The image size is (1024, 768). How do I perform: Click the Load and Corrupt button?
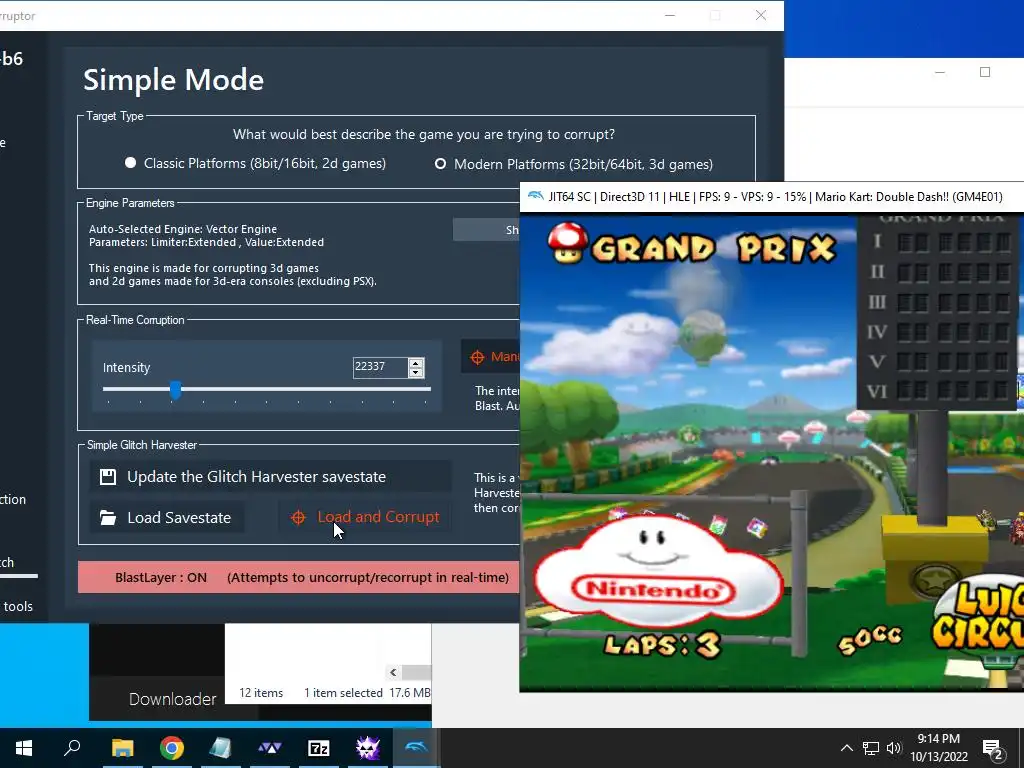(365, 517)
